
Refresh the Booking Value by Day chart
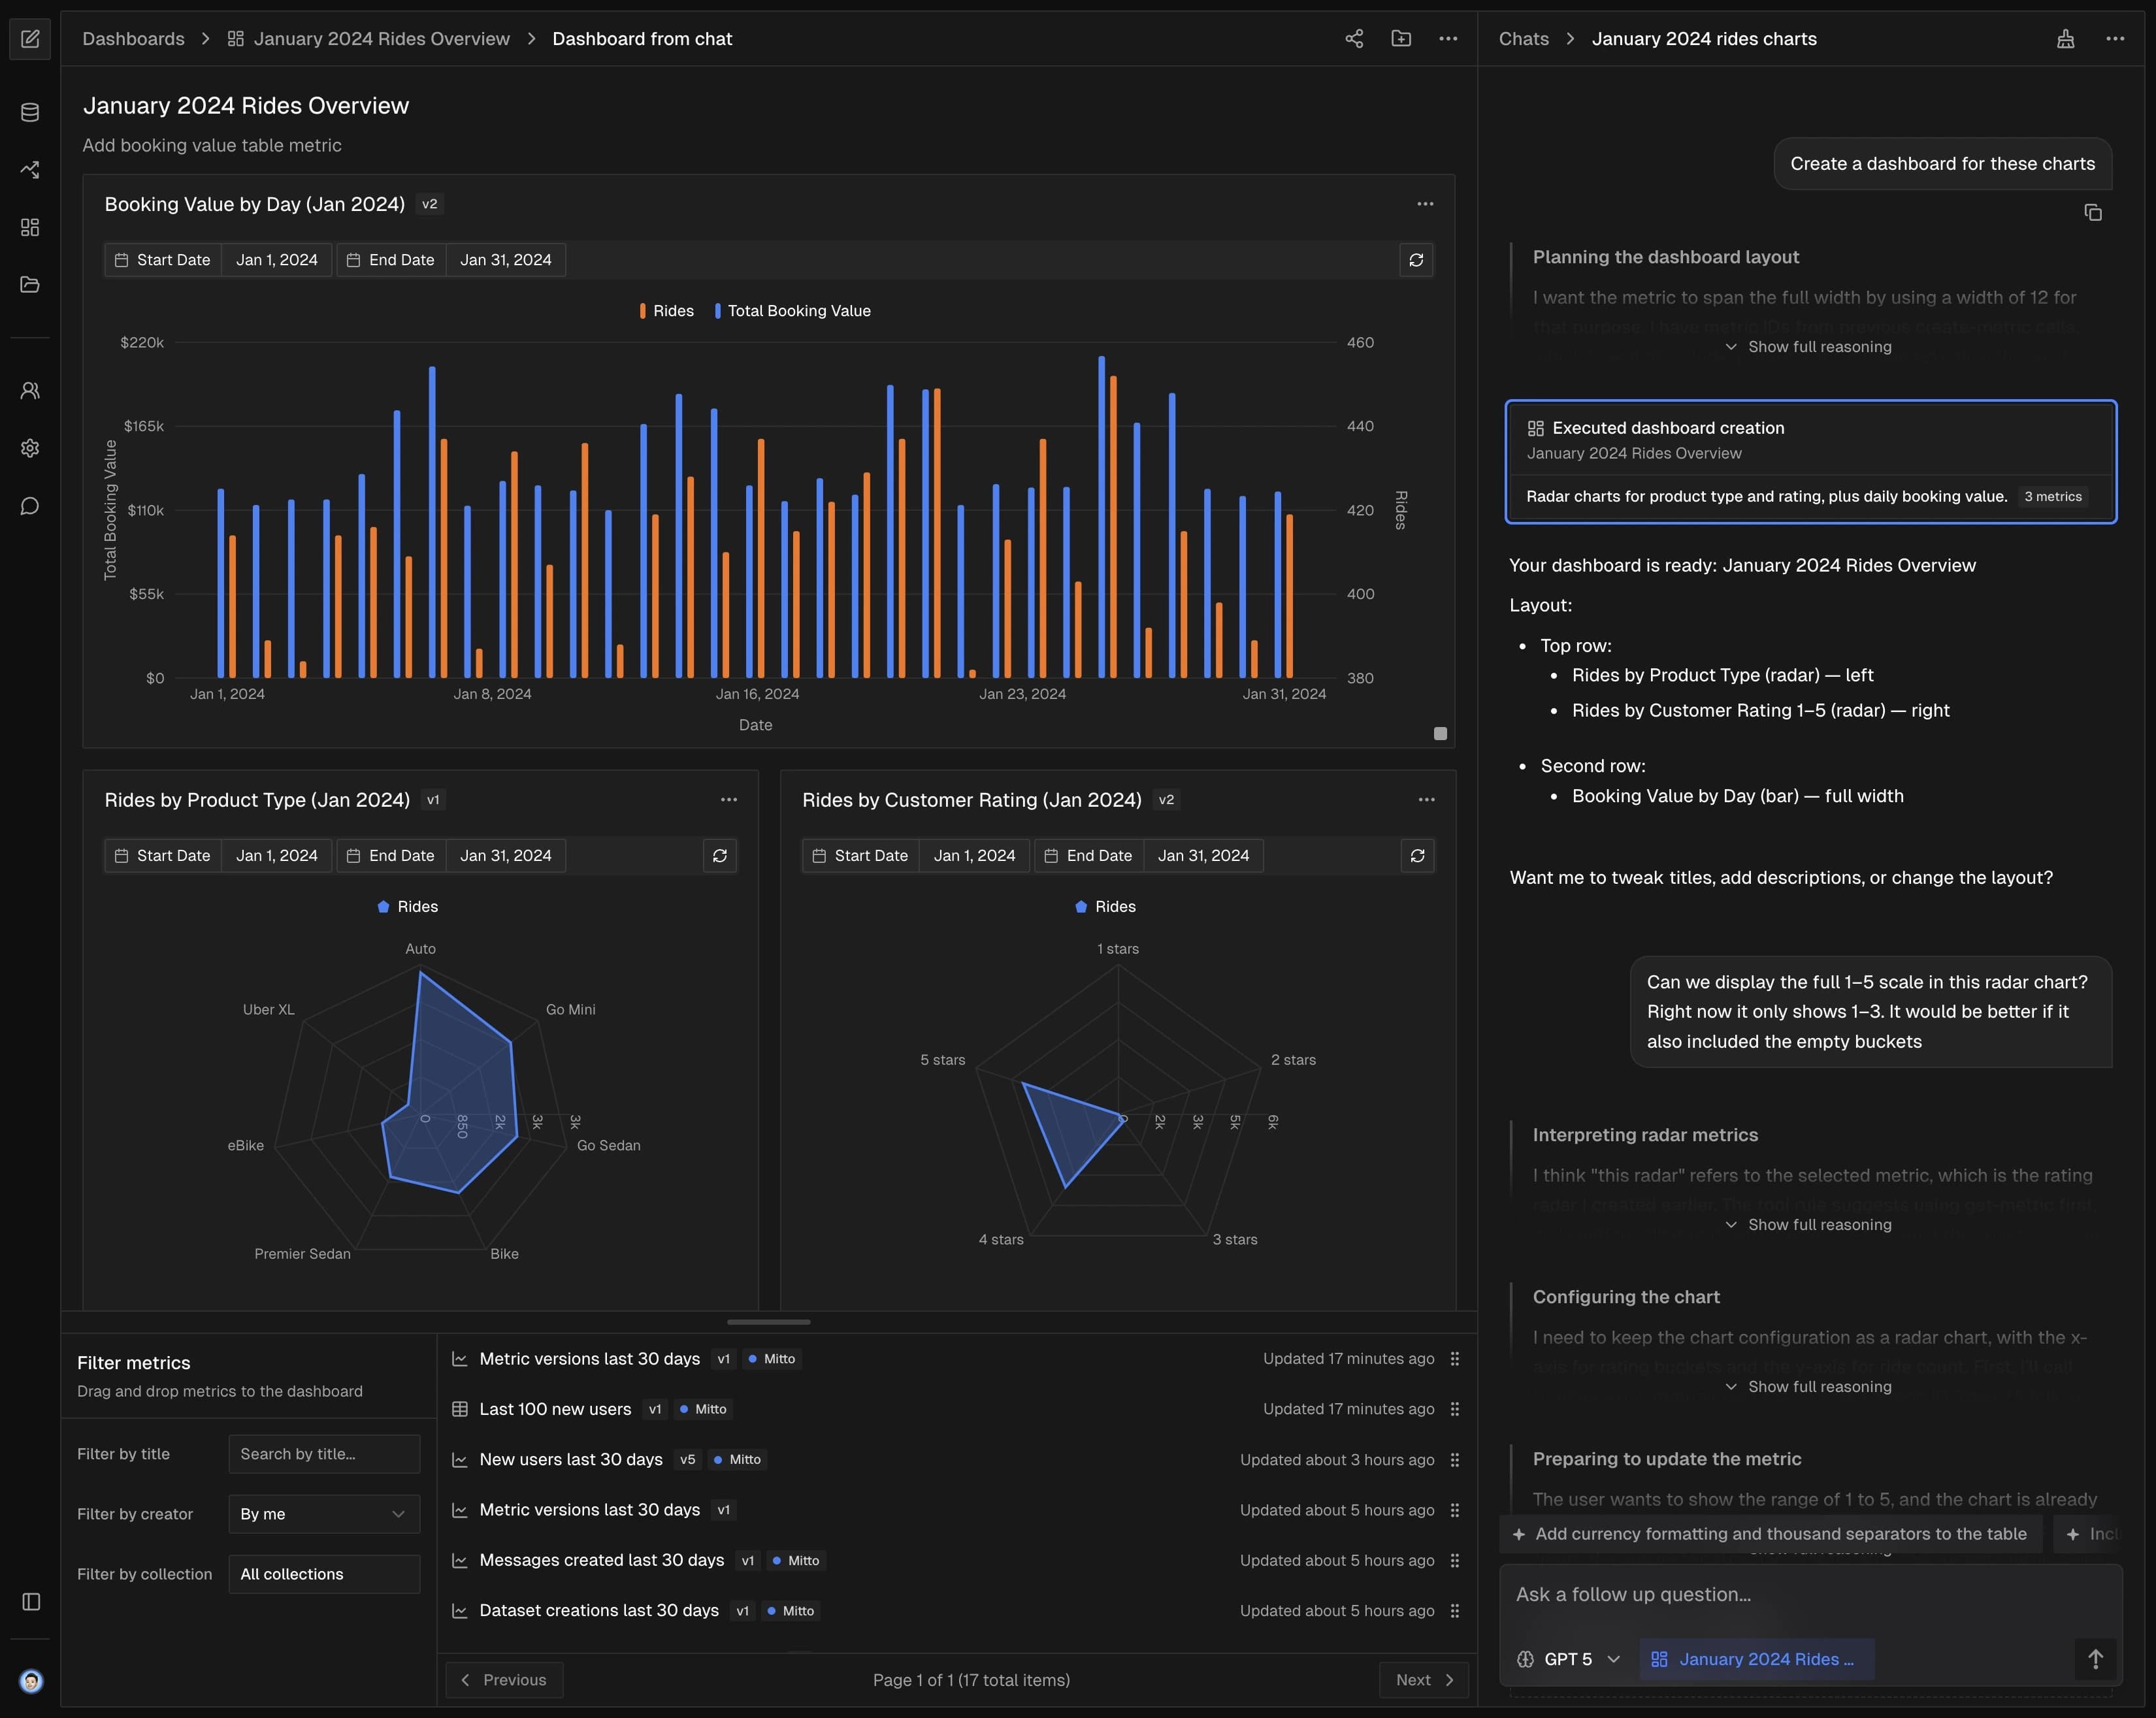pyautogui.click(x=1416, y=260)
